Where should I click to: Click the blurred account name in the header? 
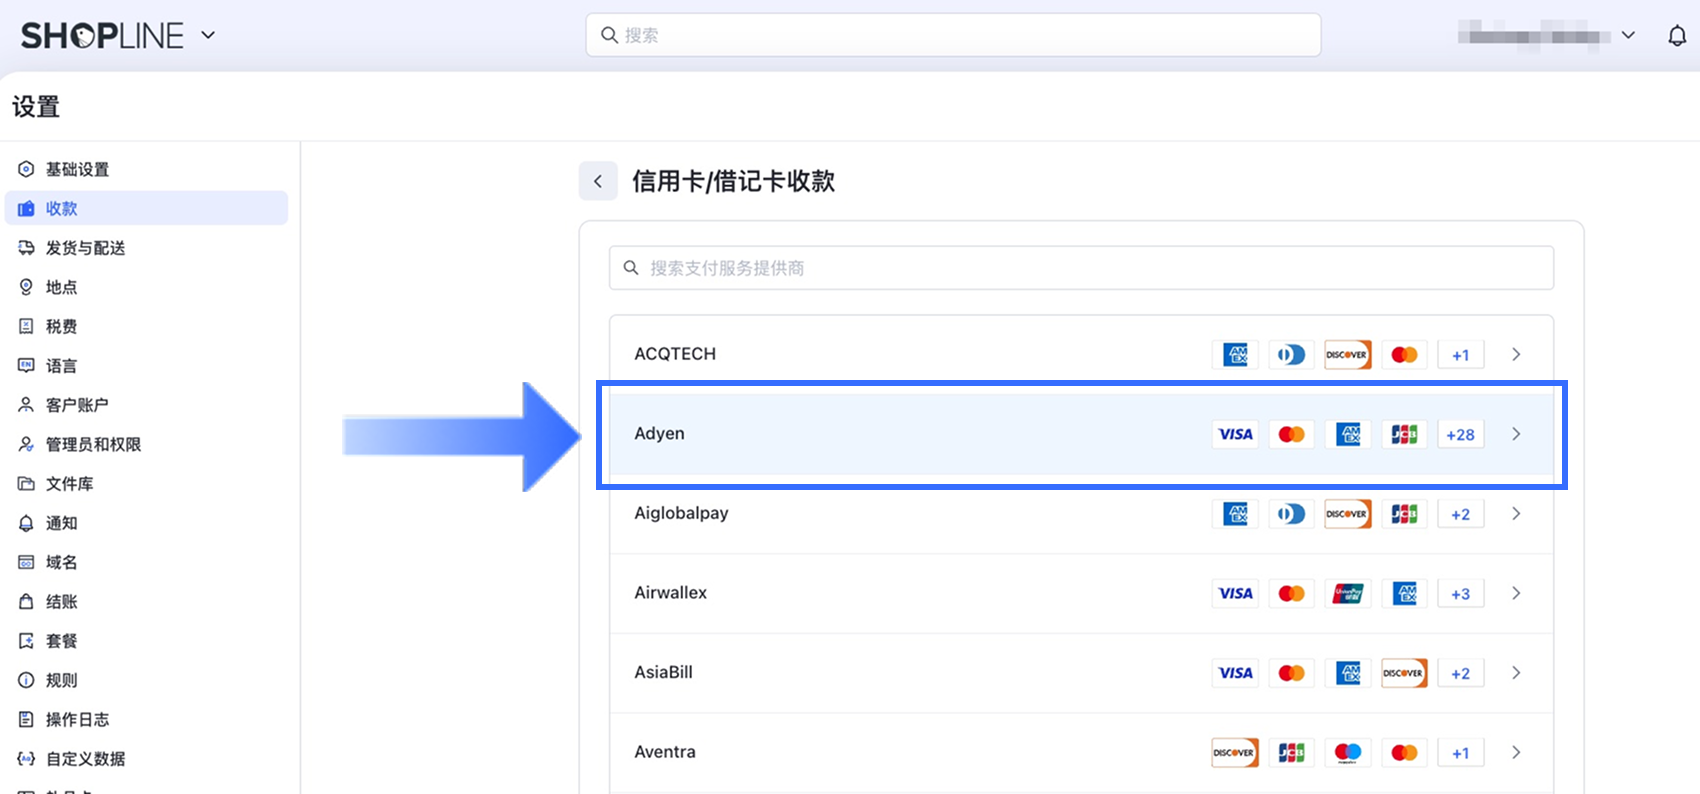[x=1533, y=35]
